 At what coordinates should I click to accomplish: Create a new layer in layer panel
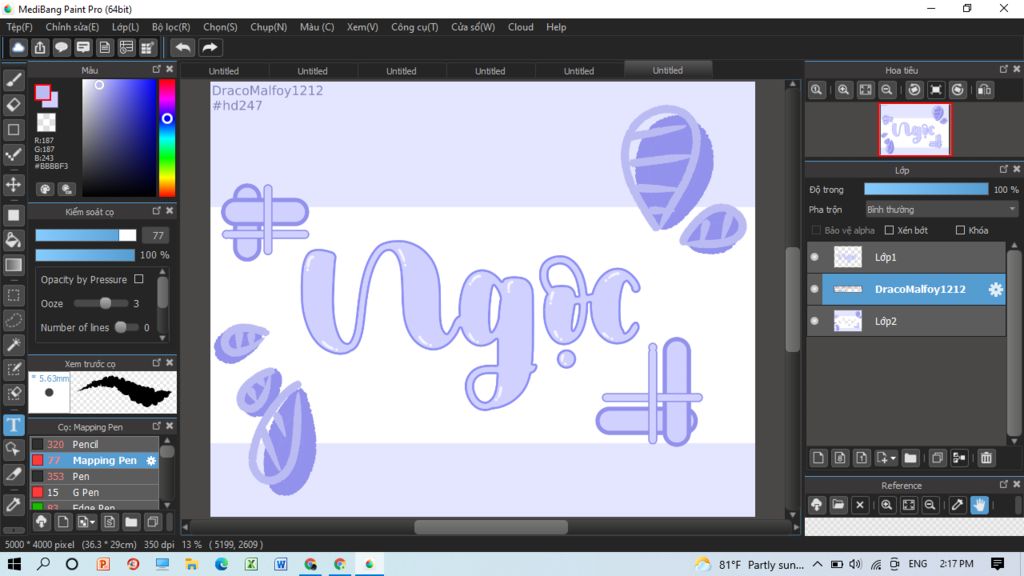pos(818,458)
